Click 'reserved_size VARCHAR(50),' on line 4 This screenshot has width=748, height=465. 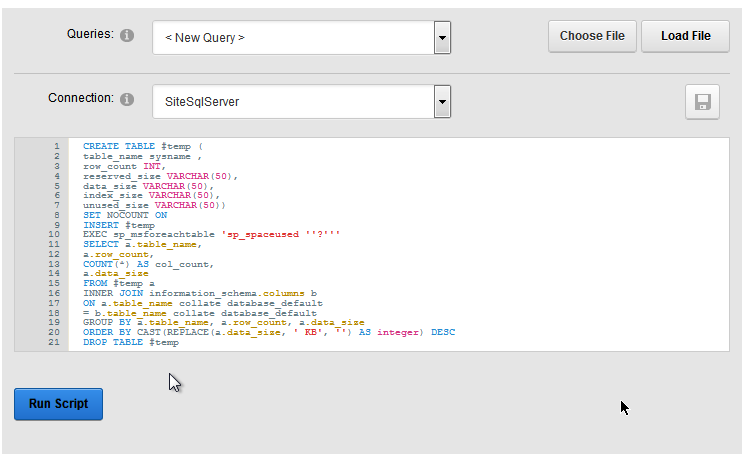[160, 176]
